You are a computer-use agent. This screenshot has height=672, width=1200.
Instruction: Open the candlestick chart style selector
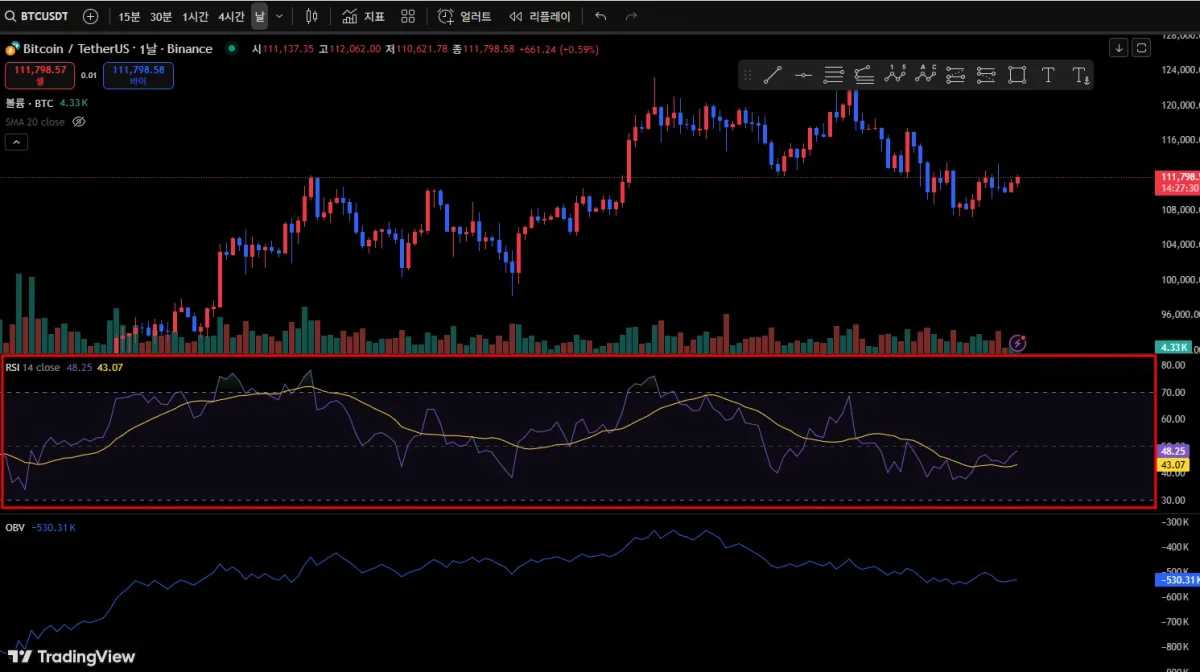(312, 16)
